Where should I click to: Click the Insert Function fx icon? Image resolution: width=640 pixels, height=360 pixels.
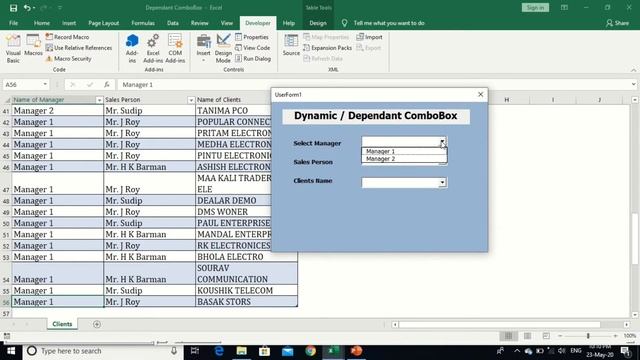click(x=107, y=84)
